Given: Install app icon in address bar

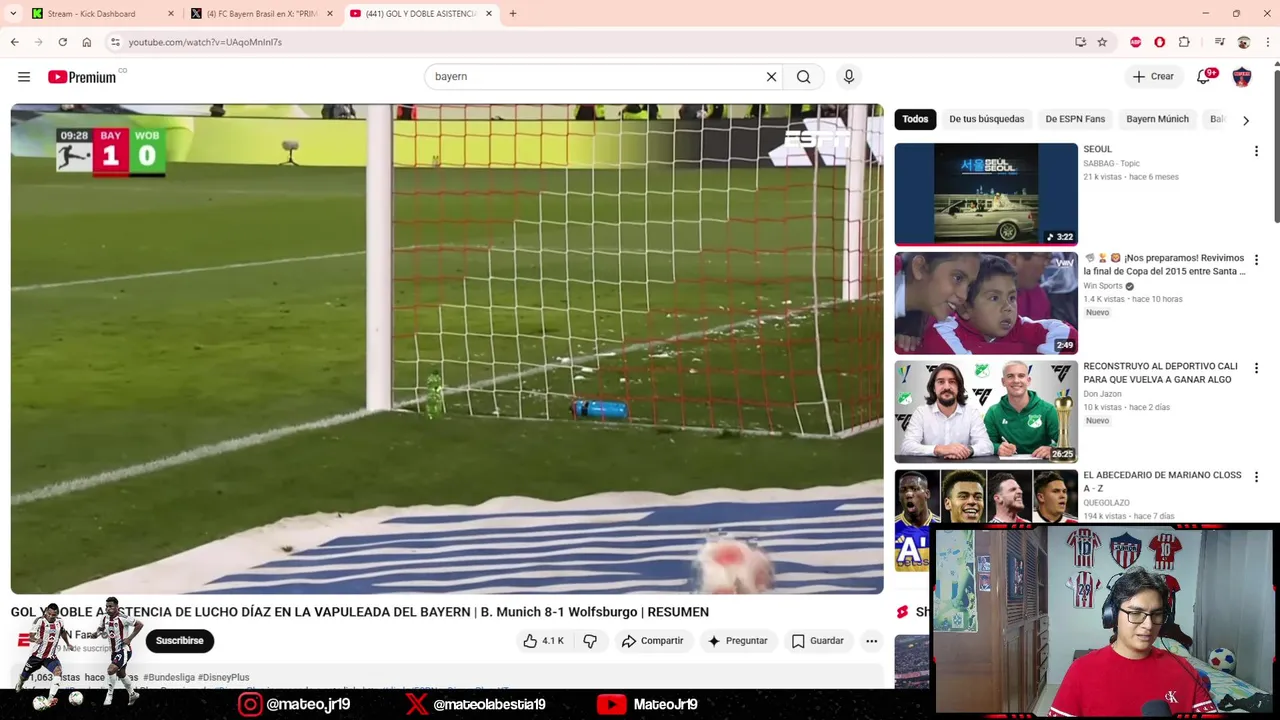Looking at the screenshot, I should (1080, 42).
